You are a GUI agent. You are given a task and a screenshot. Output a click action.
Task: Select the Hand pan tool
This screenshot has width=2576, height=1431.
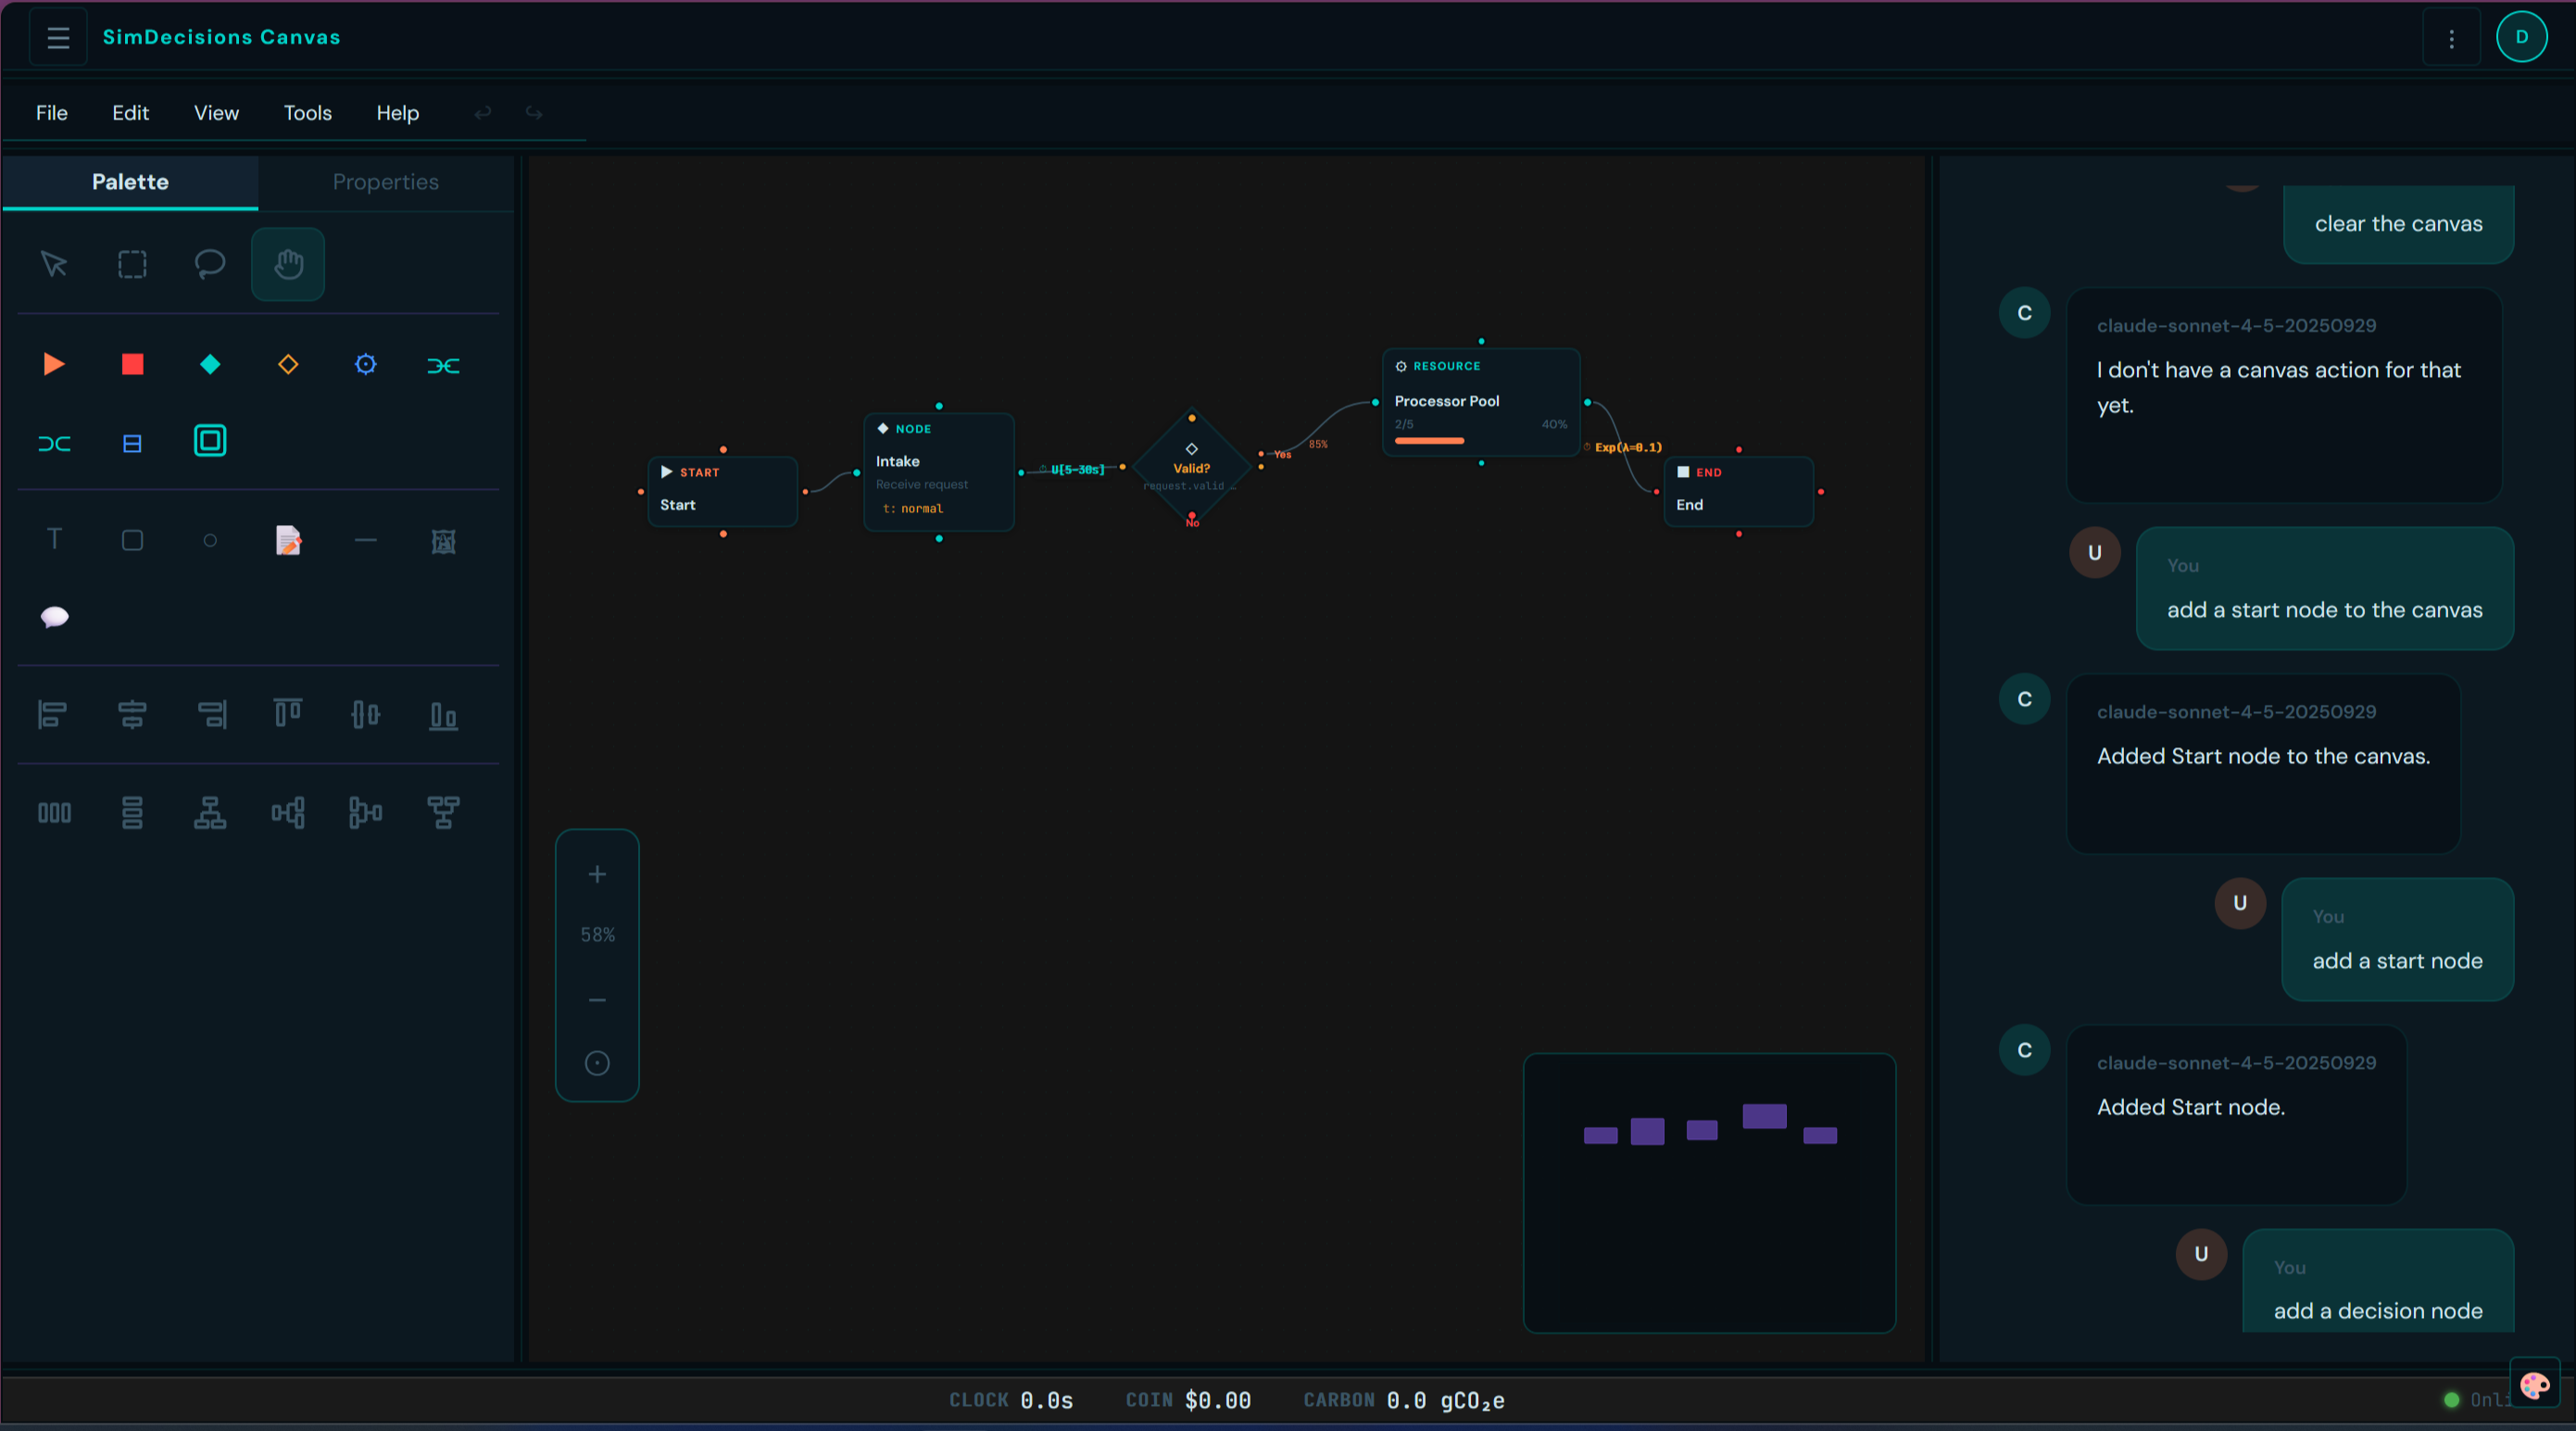(x=288, y=264)
